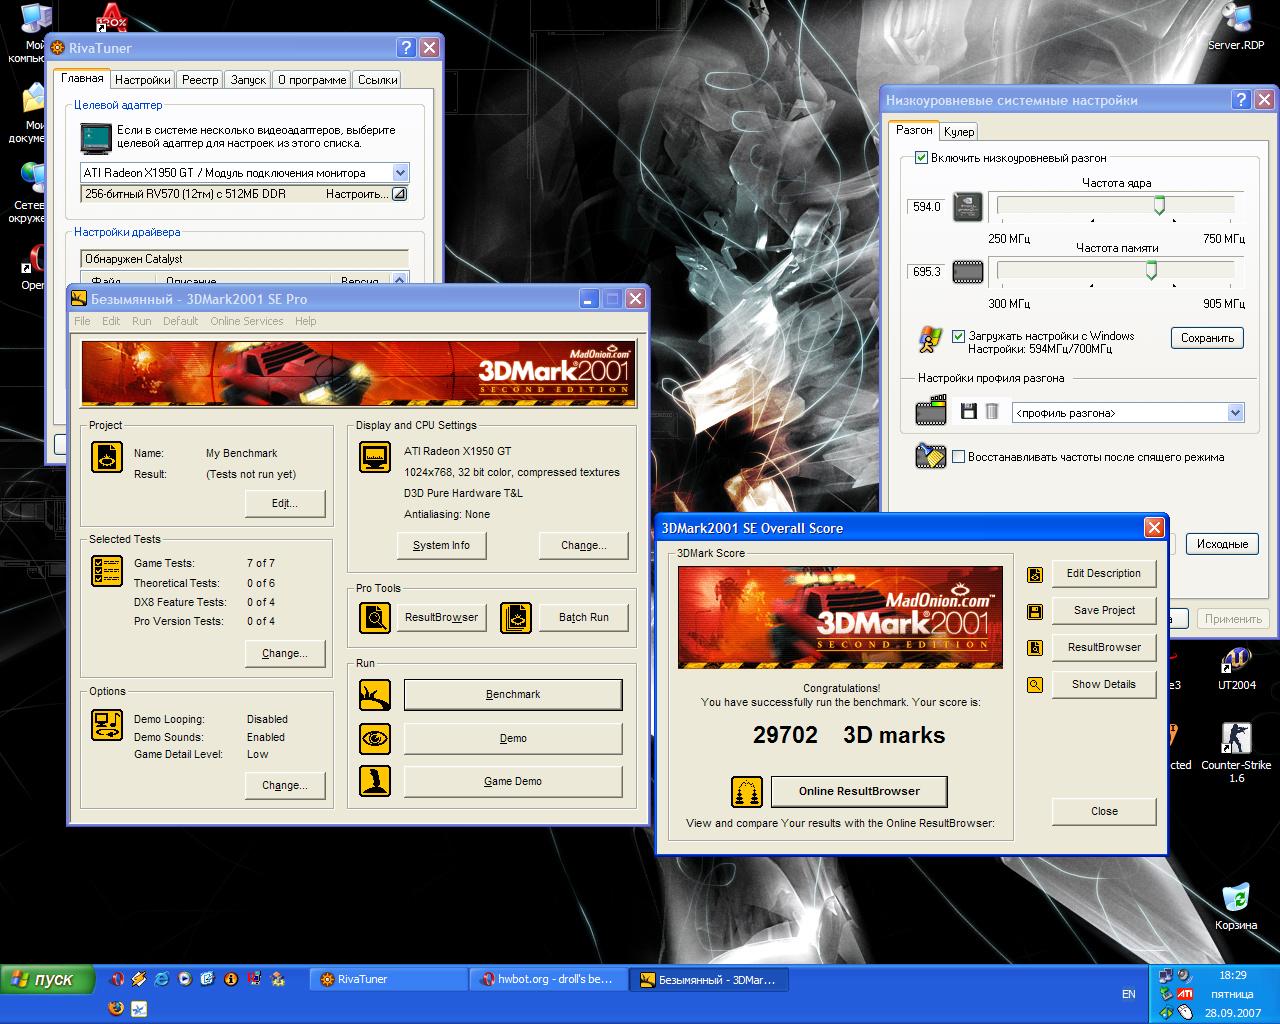Open the Recycle Bin (Корзина) desktop icon
The width and height of the screenshot is (1280, 1024).
pos(1236,906)
